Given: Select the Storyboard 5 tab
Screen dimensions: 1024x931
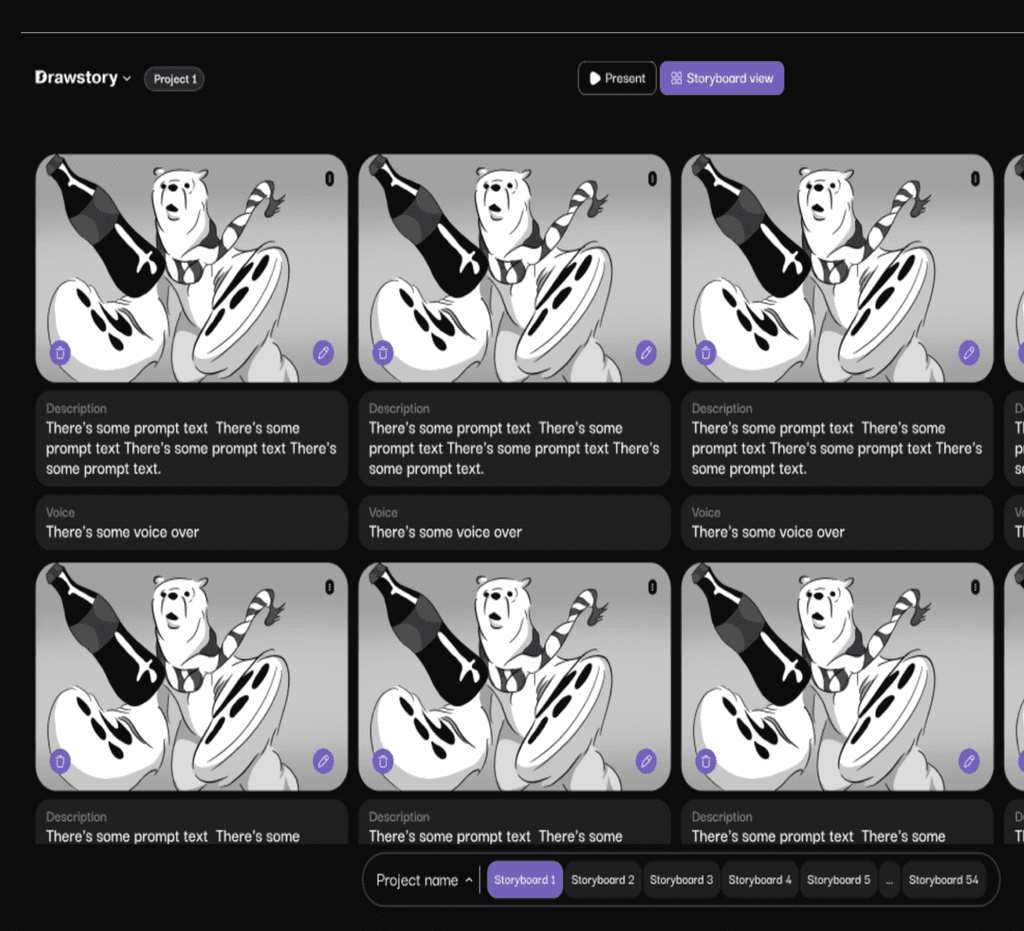Looking at the screenshot, I should click(839, 880).
